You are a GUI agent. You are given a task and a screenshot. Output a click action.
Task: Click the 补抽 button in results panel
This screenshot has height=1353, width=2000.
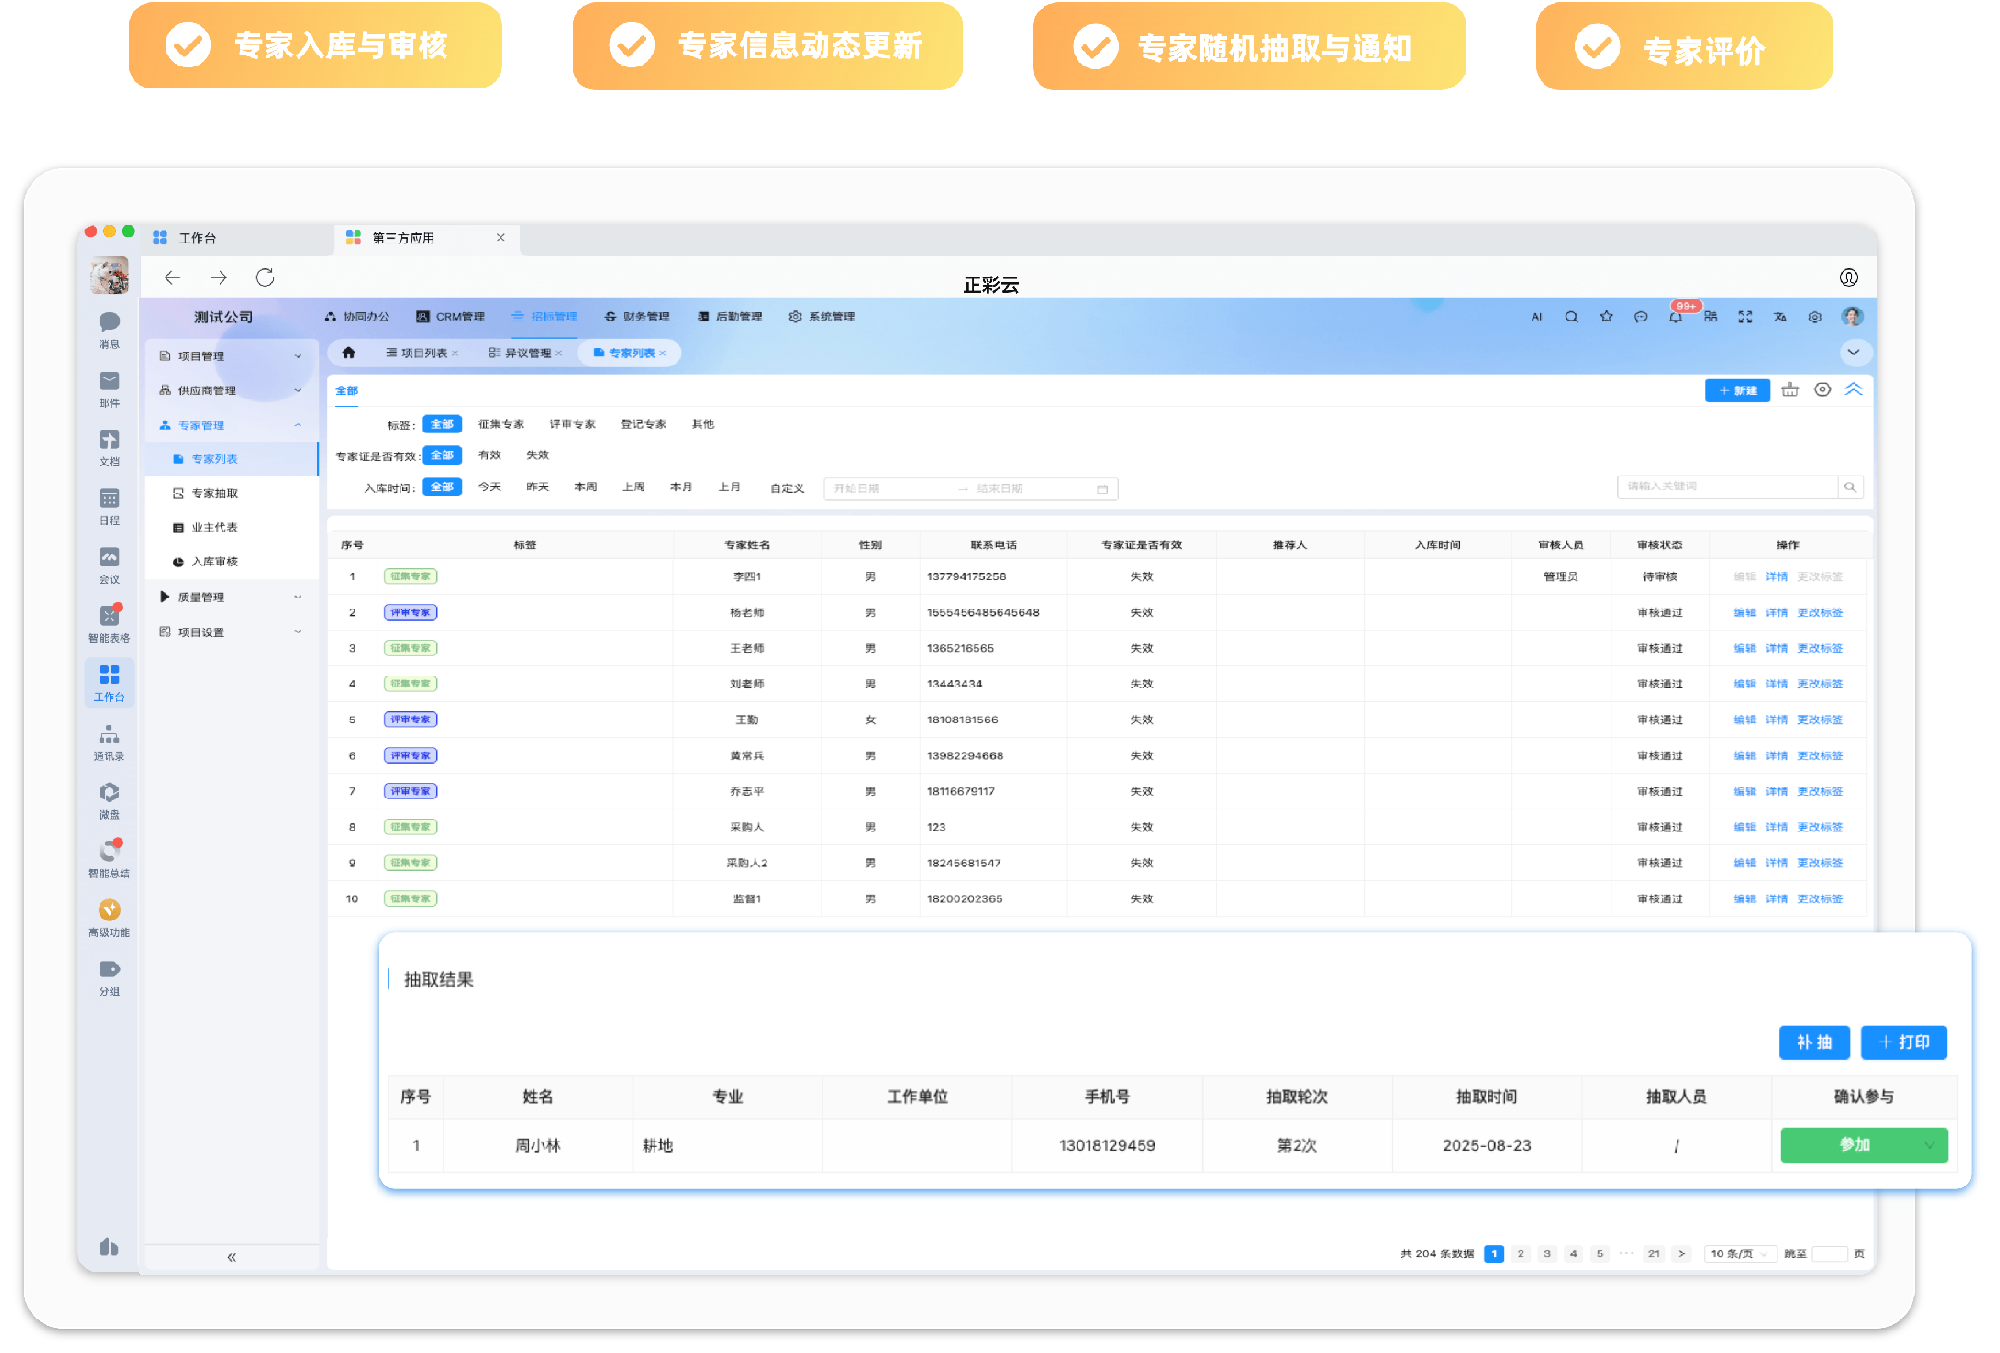(1814, 1042)
